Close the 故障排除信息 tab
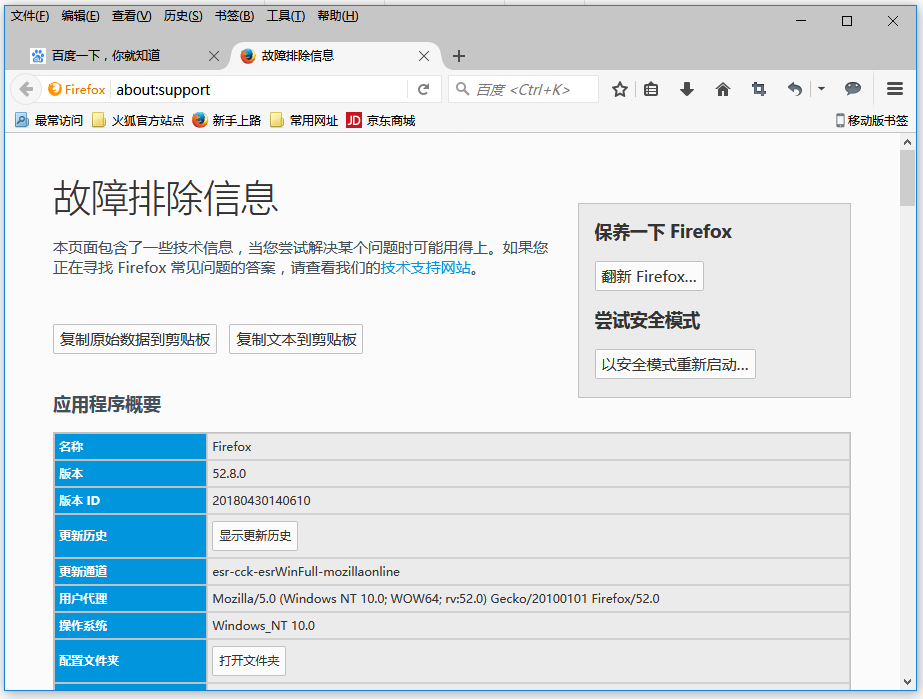Screen dimensions: 923x699 [x=424, y=56]
